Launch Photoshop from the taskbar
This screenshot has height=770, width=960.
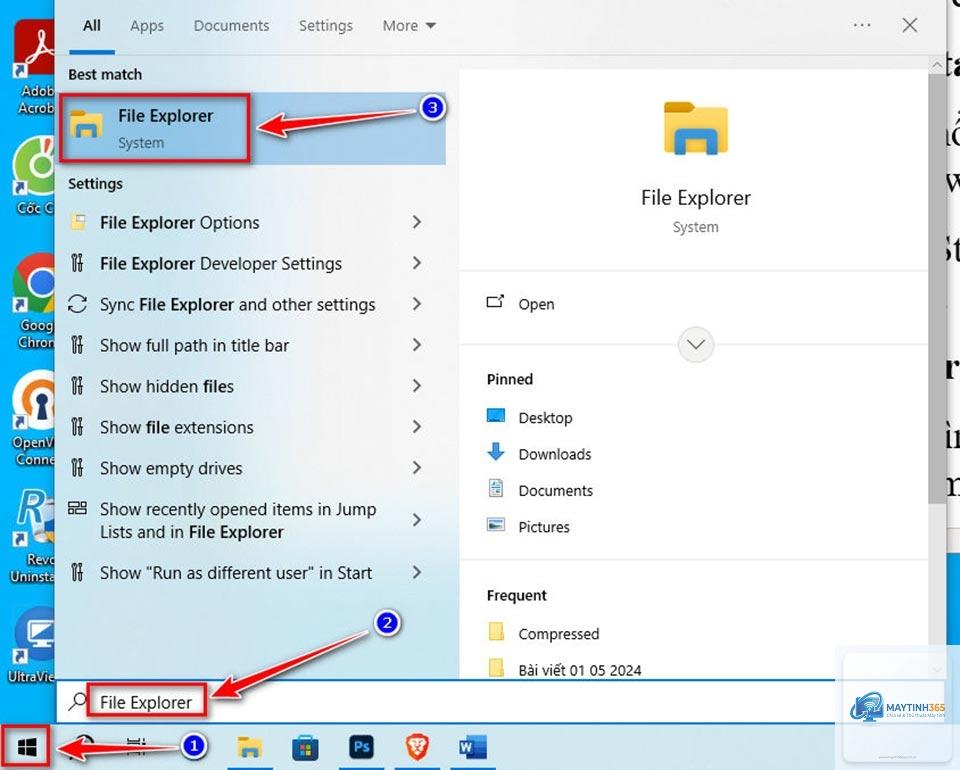pos(361,747)
